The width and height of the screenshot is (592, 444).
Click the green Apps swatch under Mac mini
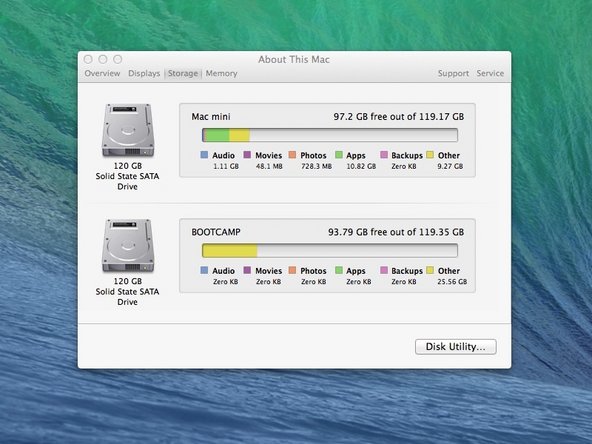[339, 155]
